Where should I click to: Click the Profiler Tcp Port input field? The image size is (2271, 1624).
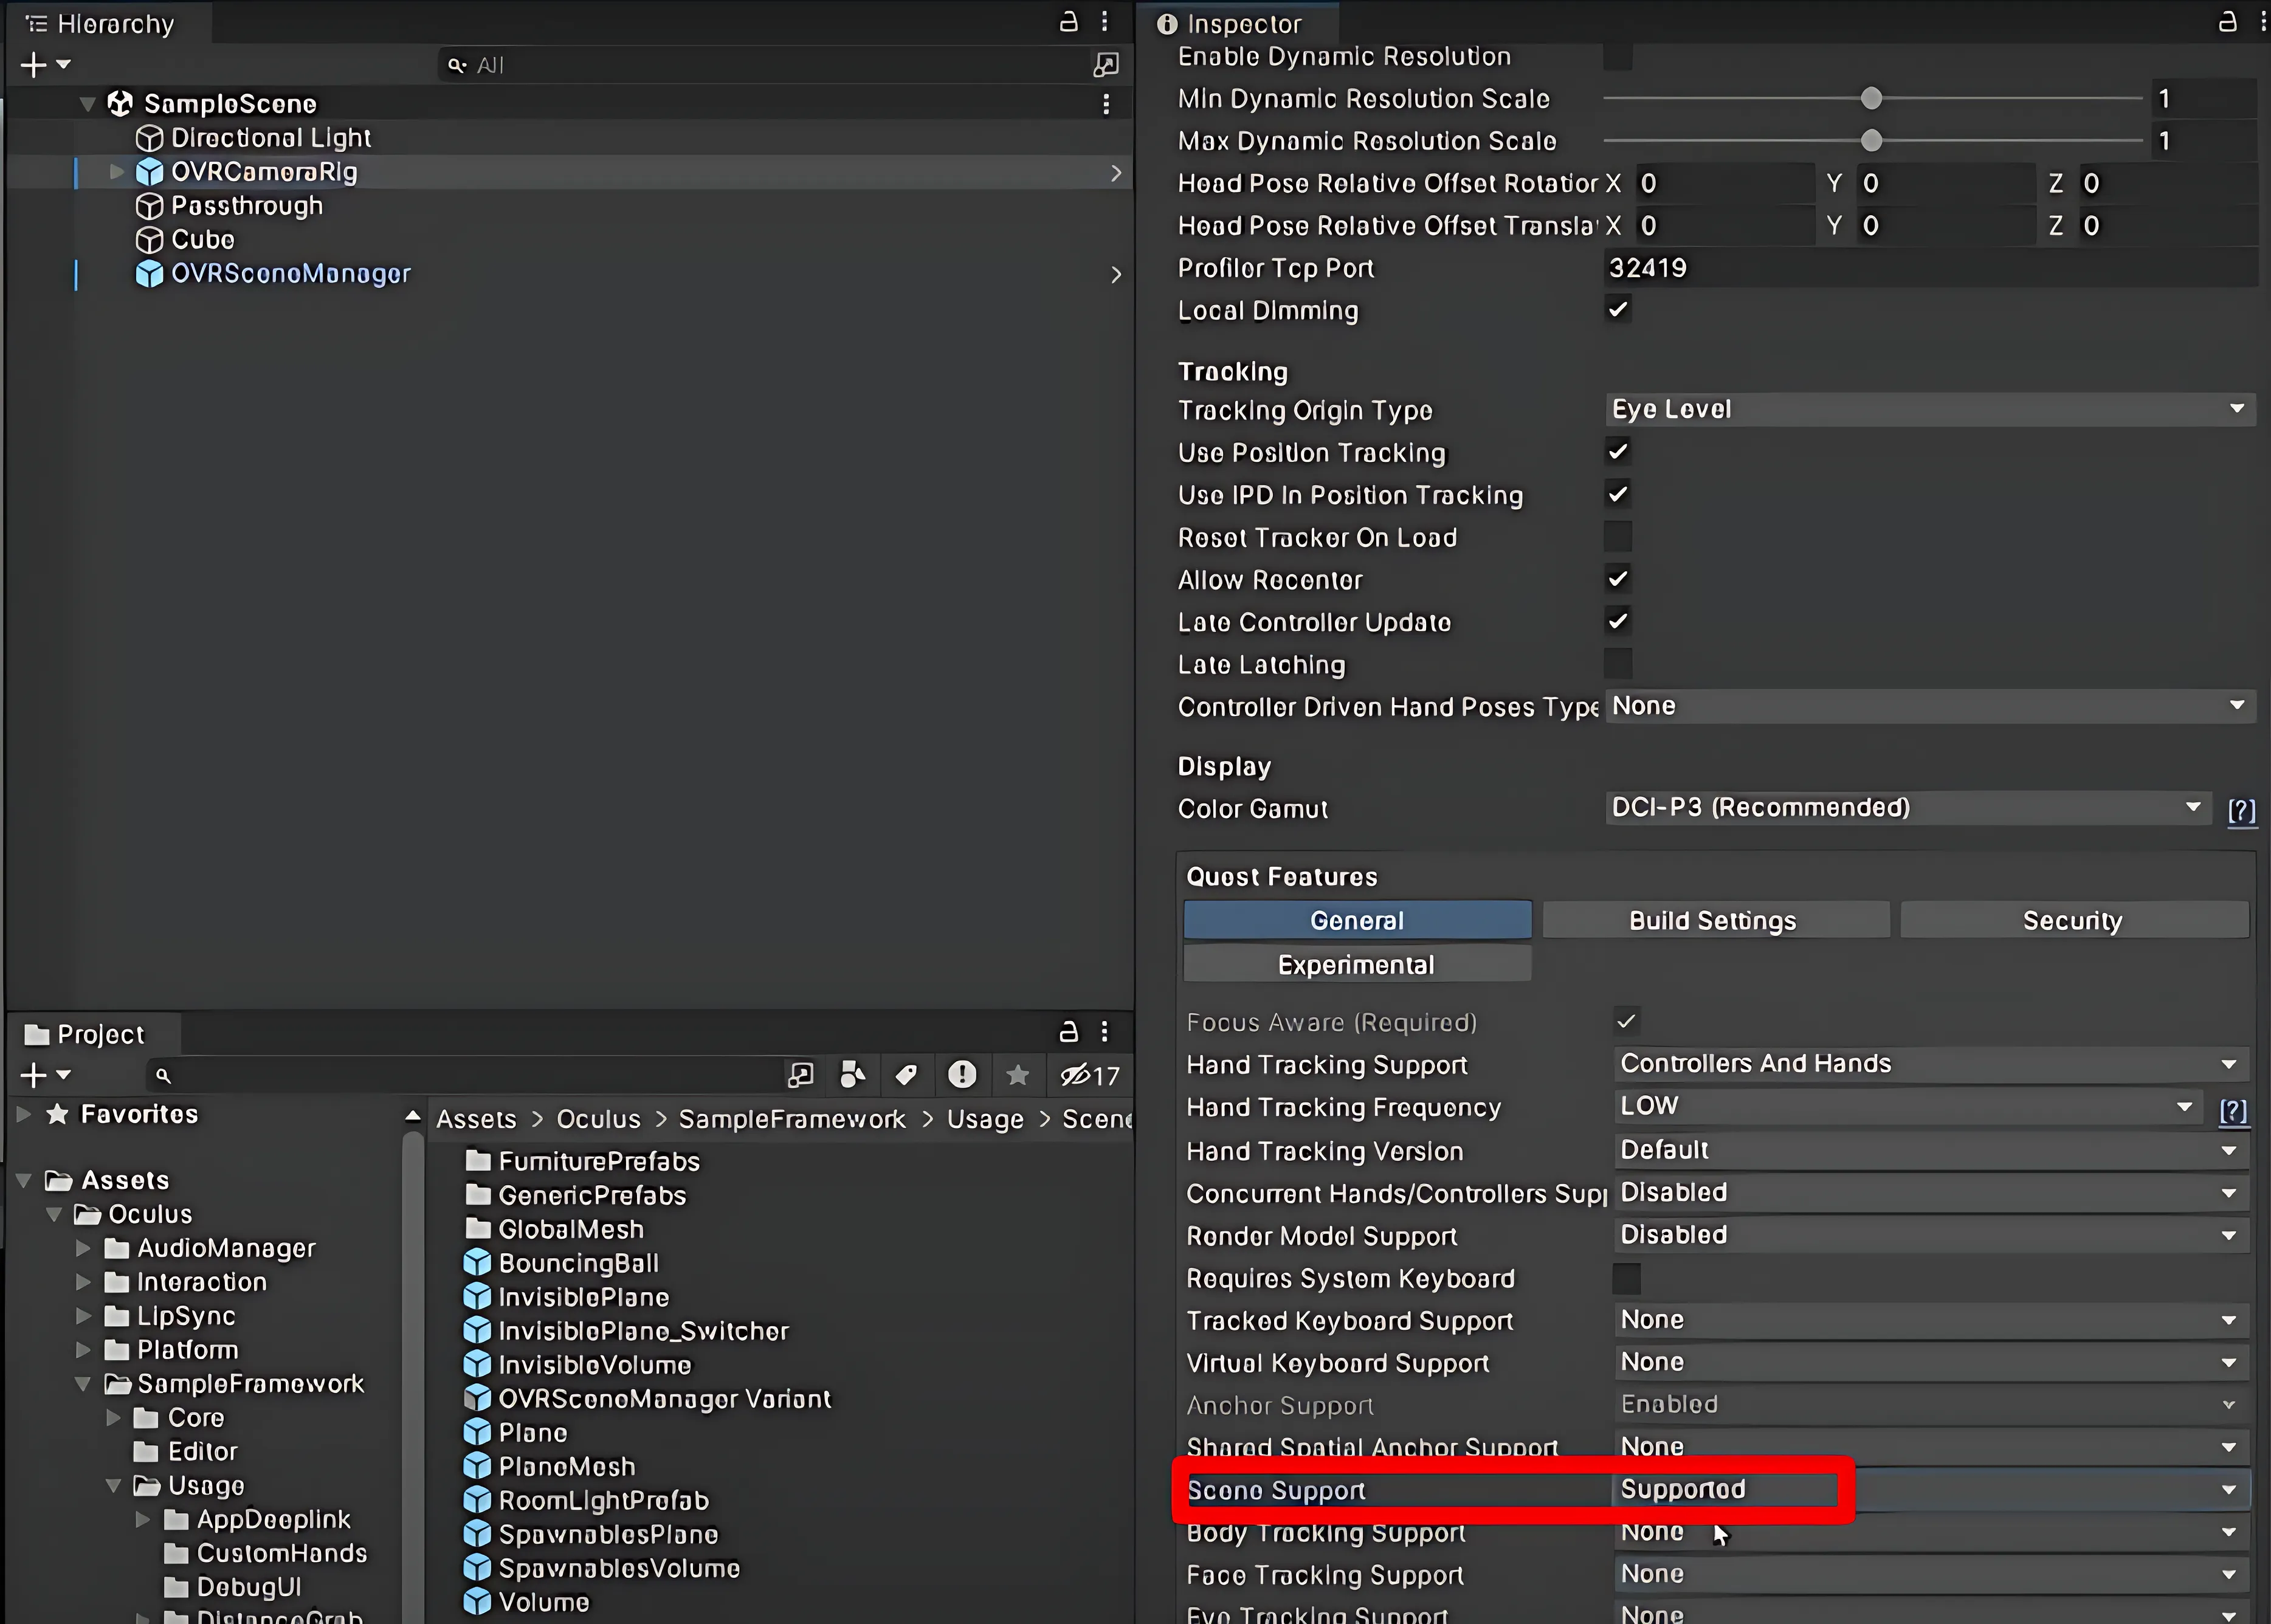pyautogui.click(x=1929, y=268)
